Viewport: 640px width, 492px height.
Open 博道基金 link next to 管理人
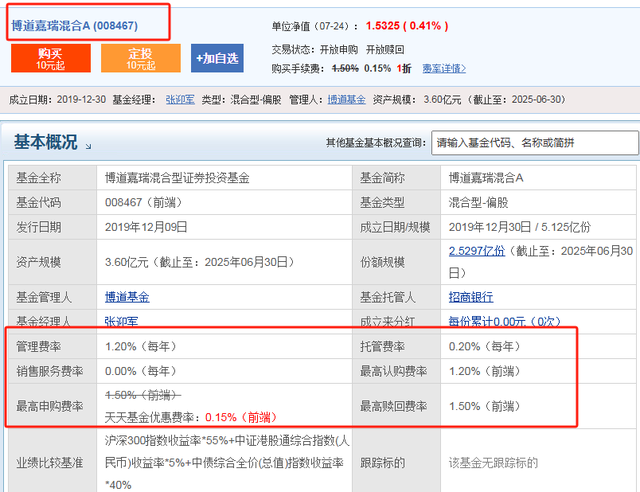pos(347,99)
